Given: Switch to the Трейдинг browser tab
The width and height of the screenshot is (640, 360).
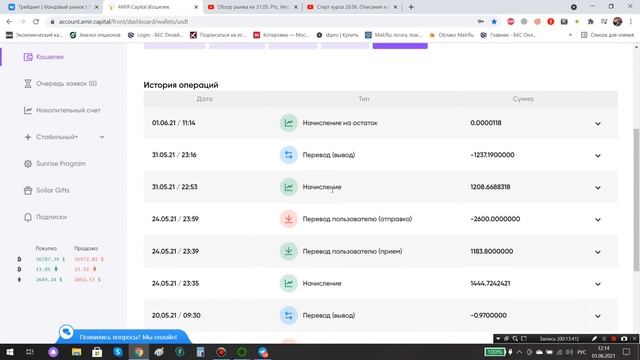Looking at the screenshot, I should click(52, 7).
